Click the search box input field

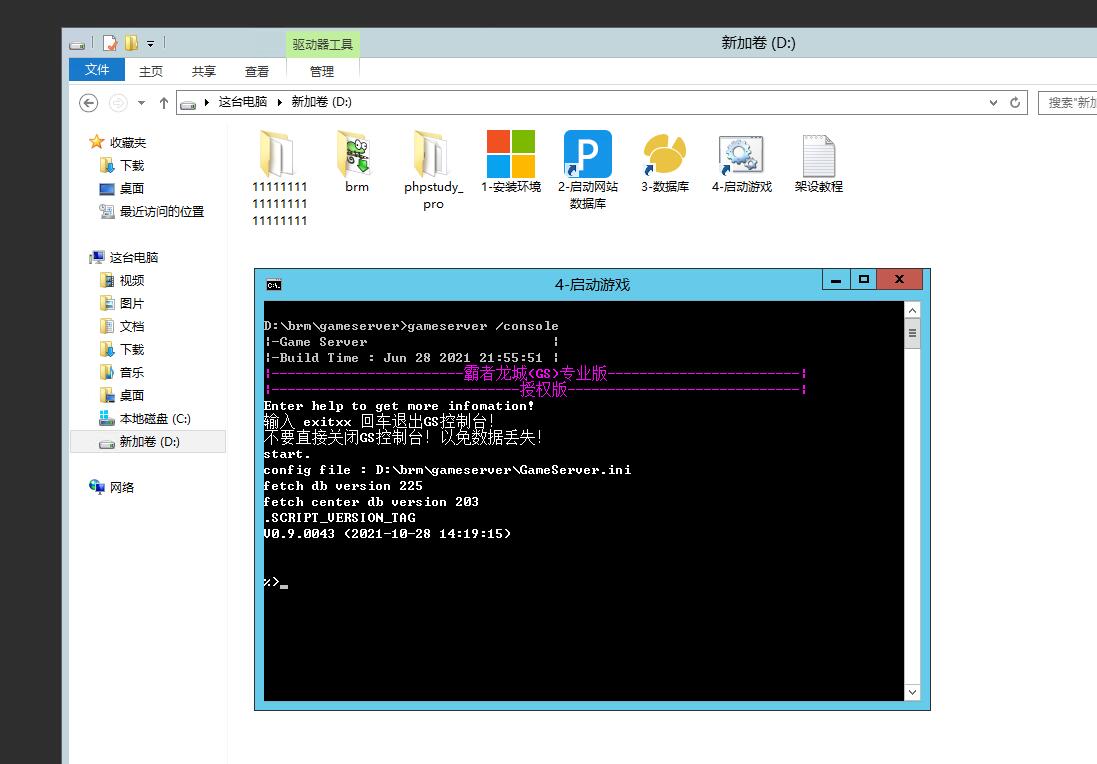[1070, 102]
